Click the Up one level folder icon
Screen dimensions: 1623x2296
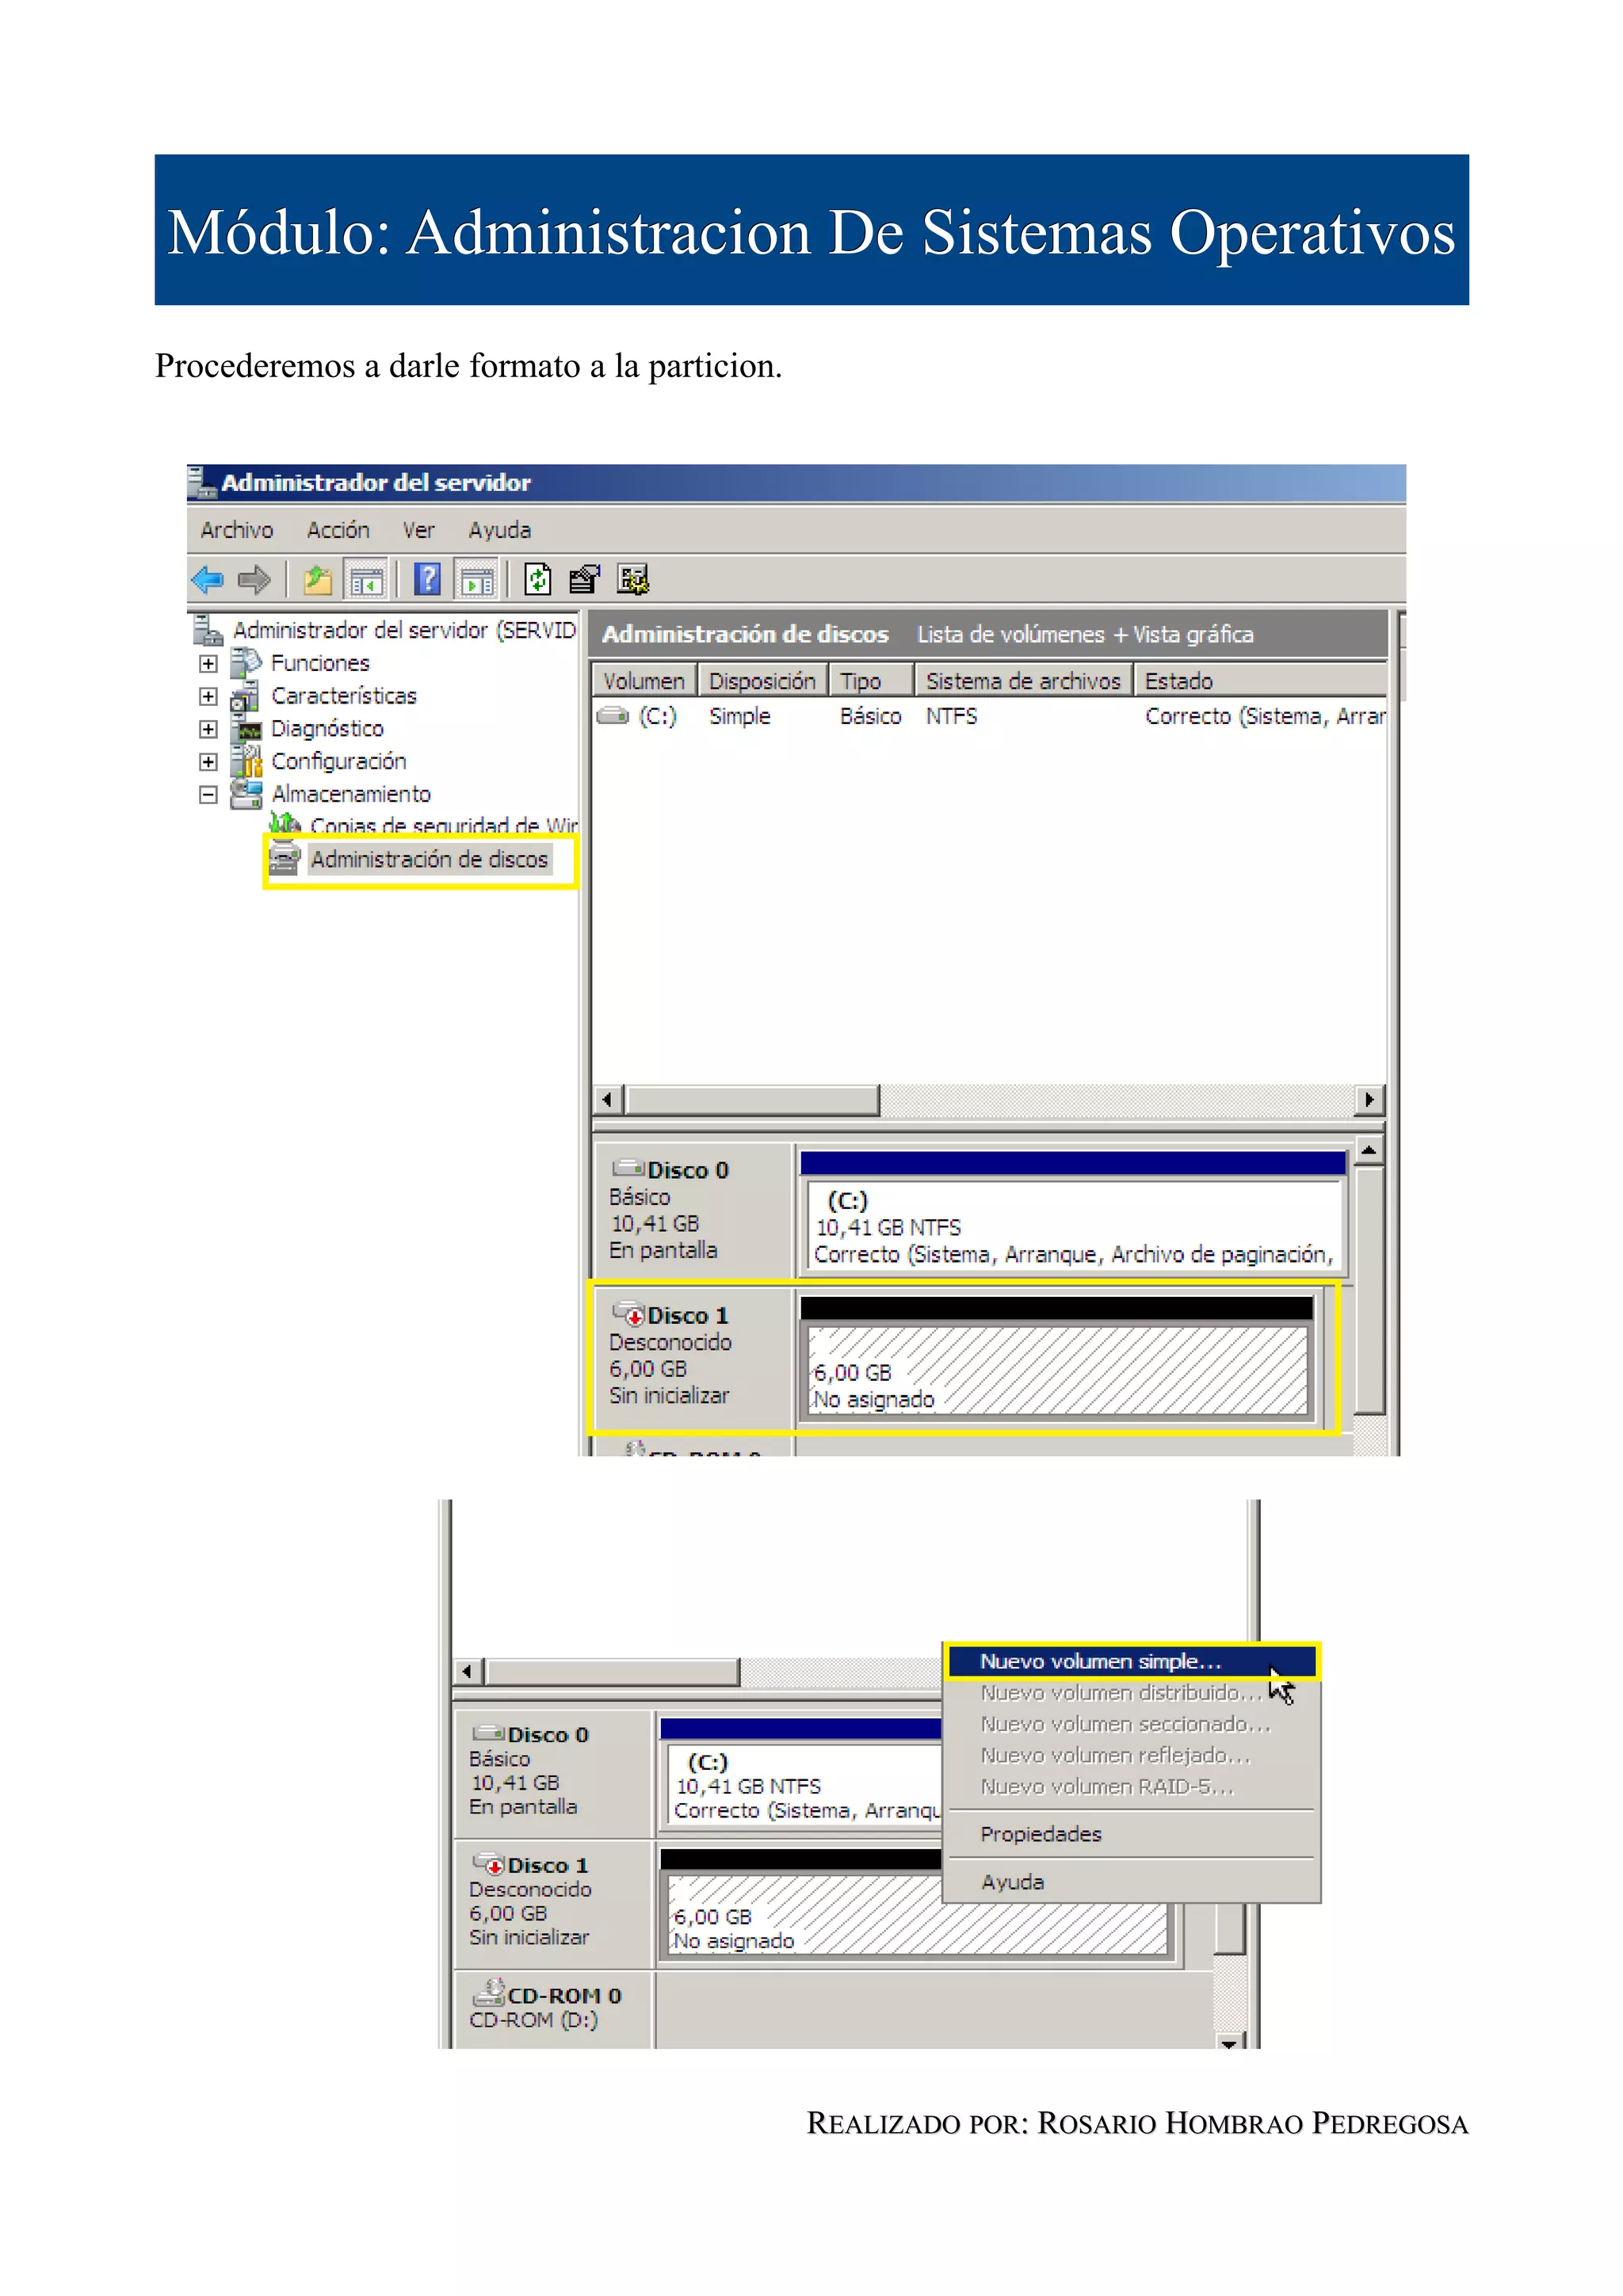click(x=317, y=579)
